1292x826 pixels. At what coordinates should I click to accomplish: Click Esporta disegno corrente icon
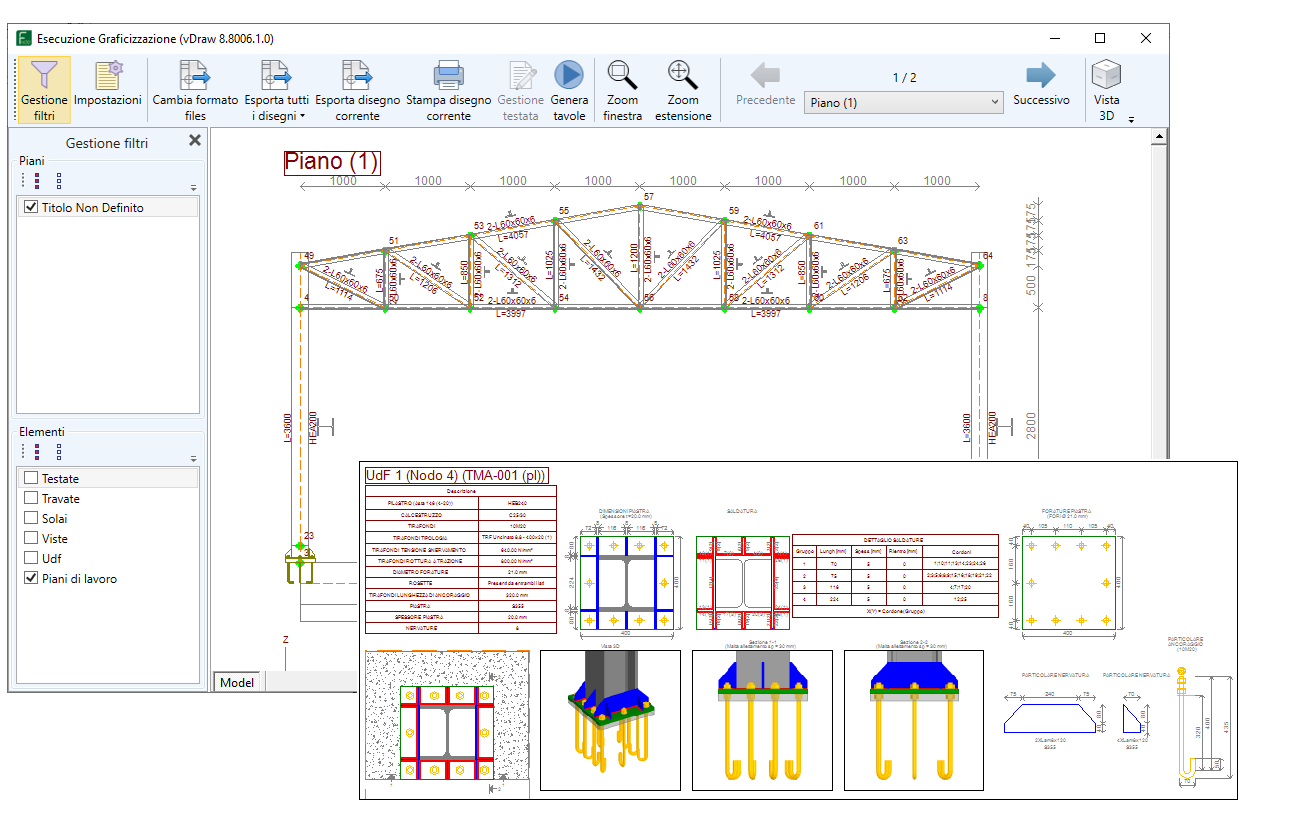357,75
